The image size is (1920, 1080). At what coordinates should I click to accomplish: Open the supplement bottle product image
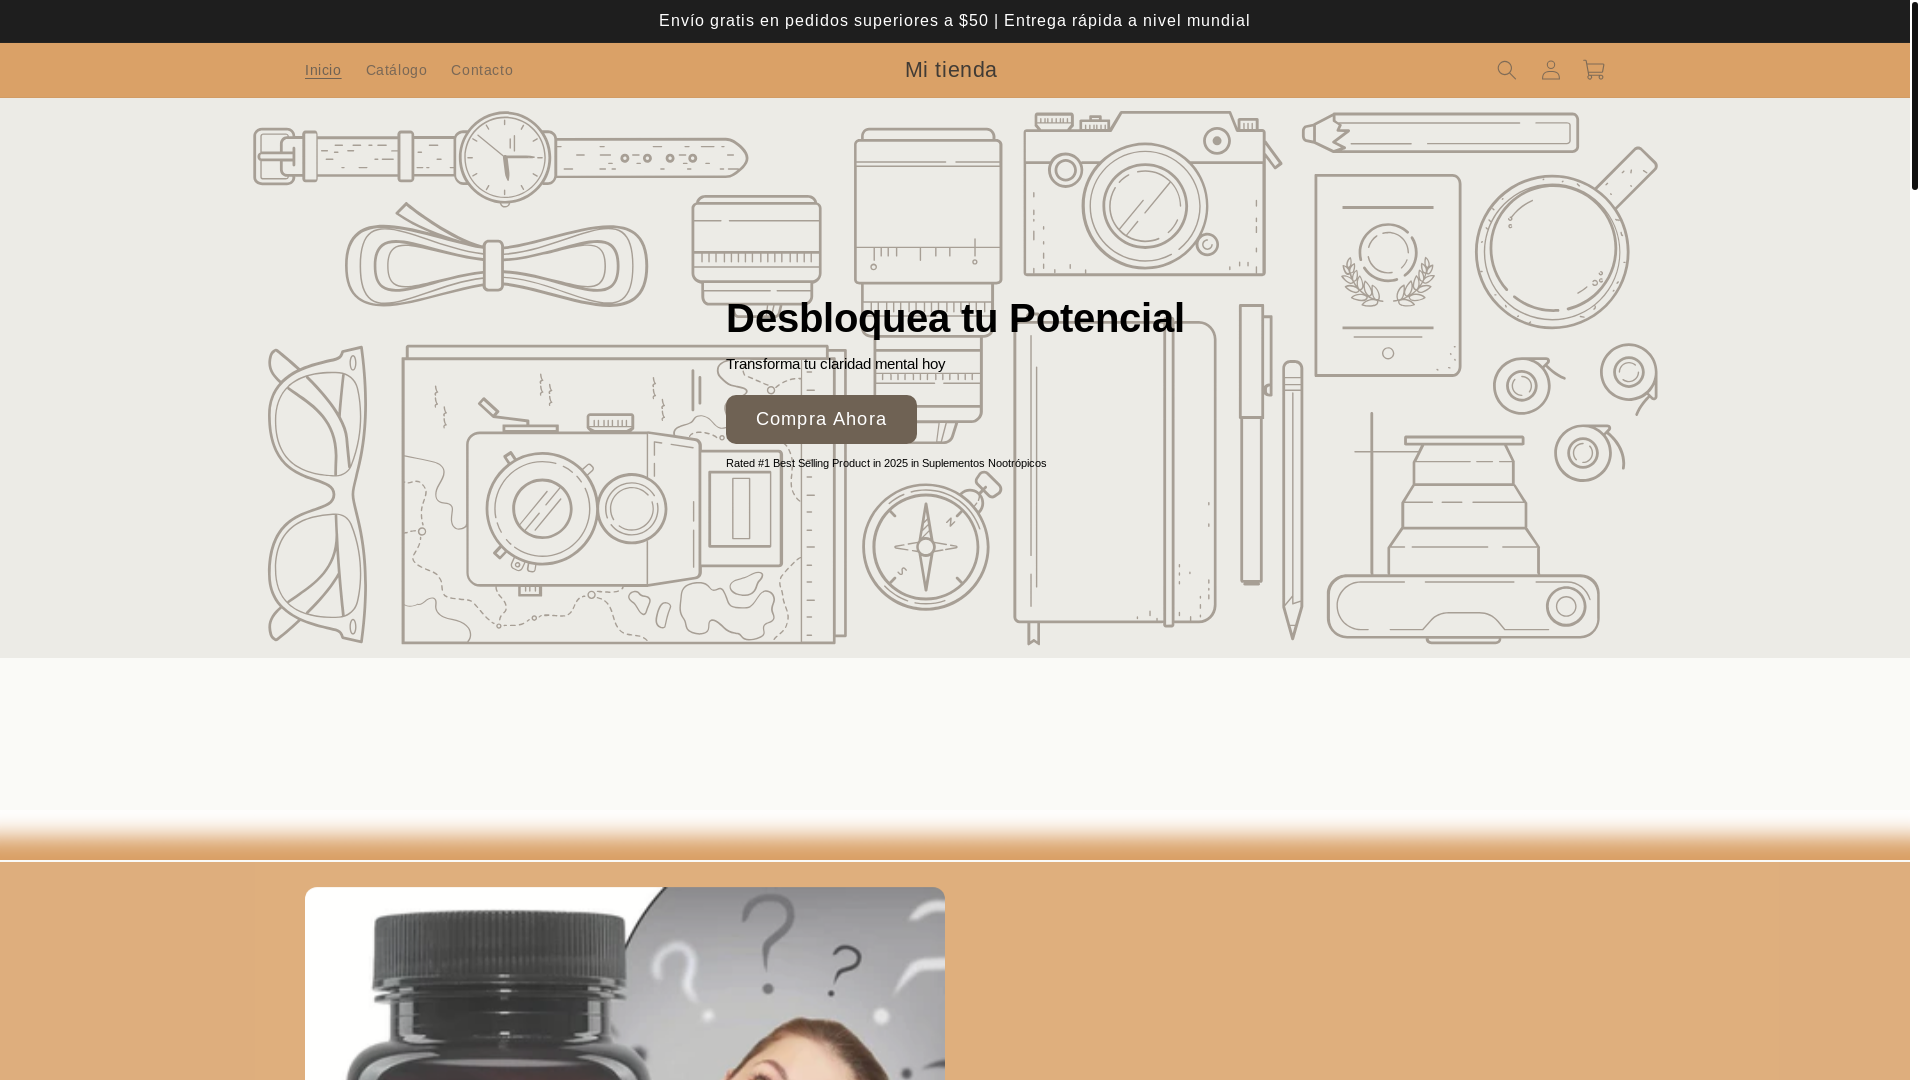pos(625,984)
